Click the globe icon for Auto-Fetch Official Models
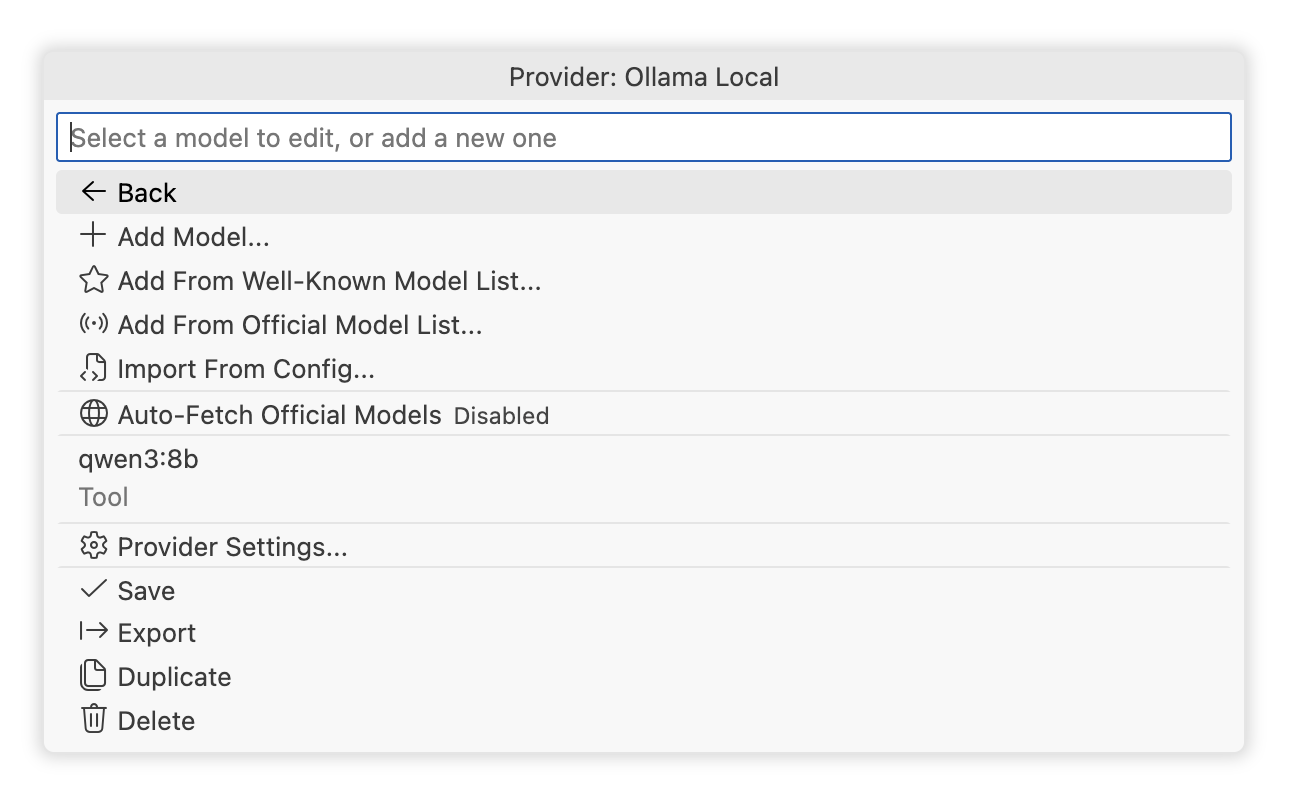 (93, 413)
